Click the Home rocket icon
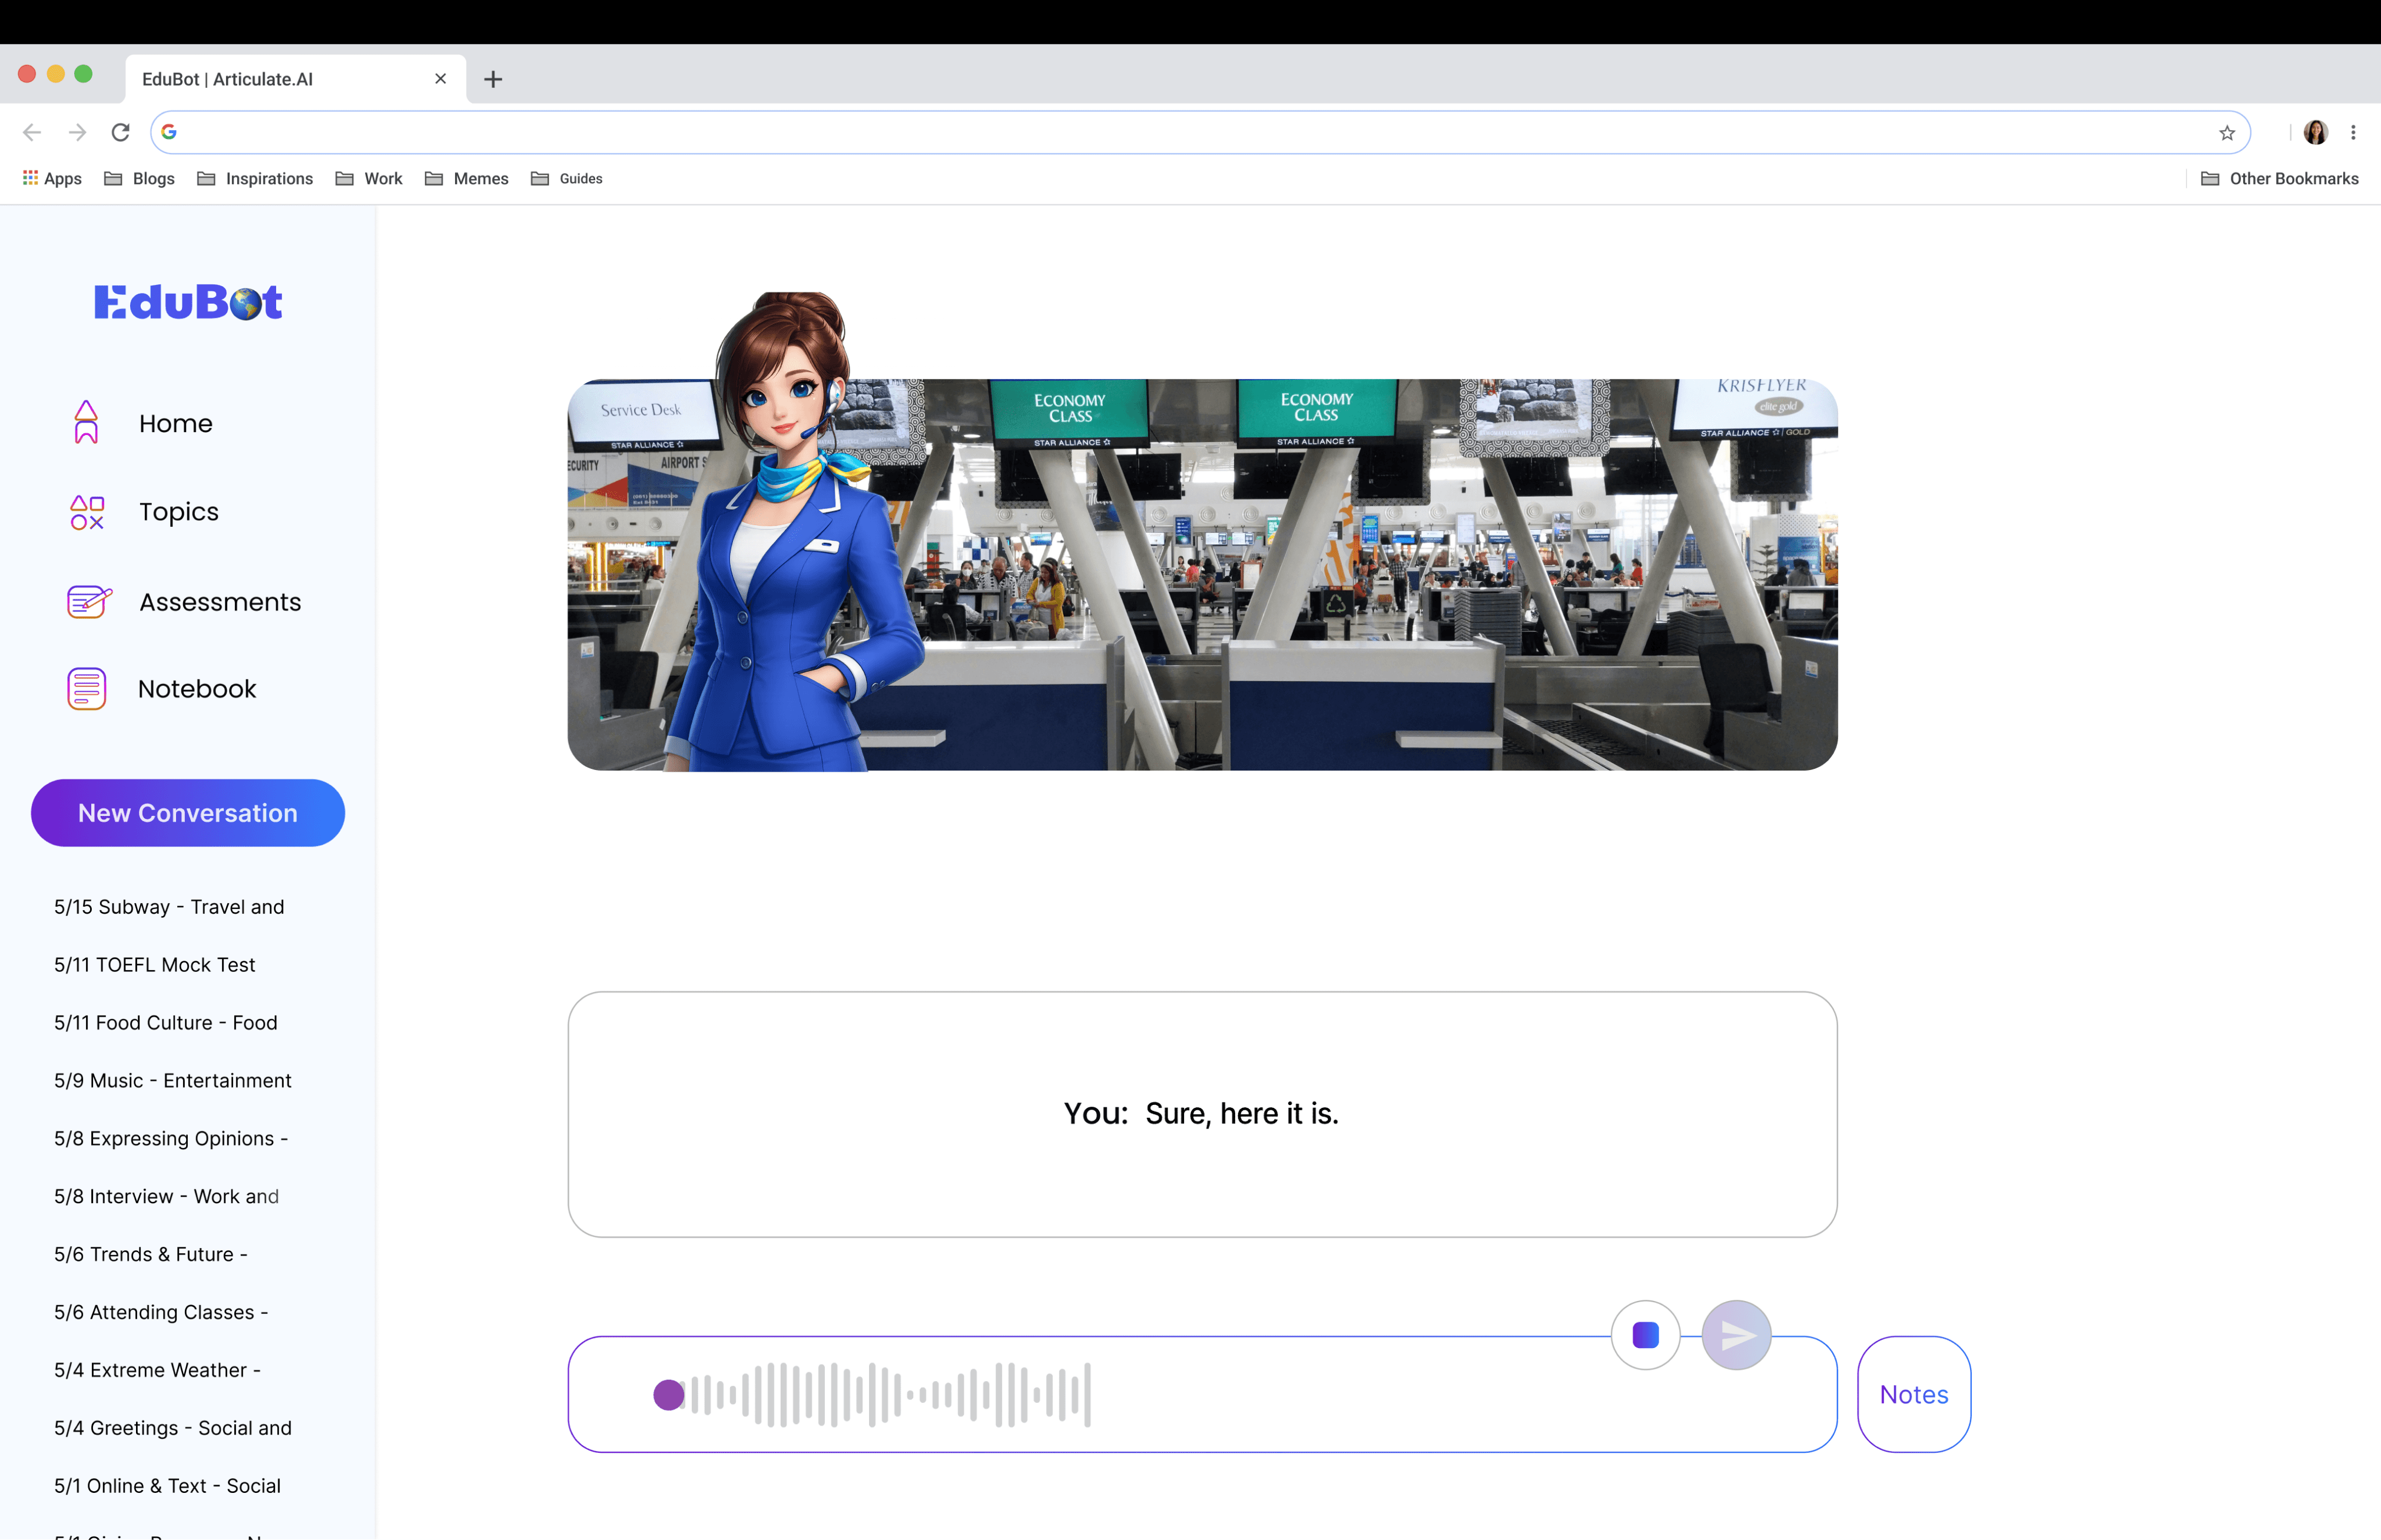The image size is (2381, 1540). [86, 423]
